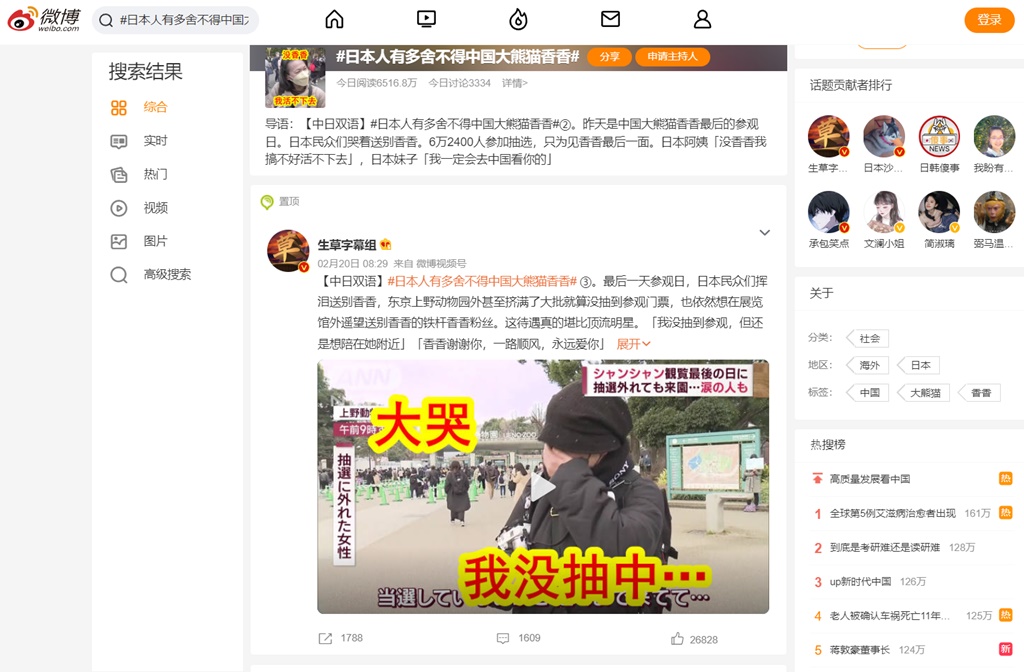Like the post with 26828 likes
The image size is (1024, 672).
[678, 638]
